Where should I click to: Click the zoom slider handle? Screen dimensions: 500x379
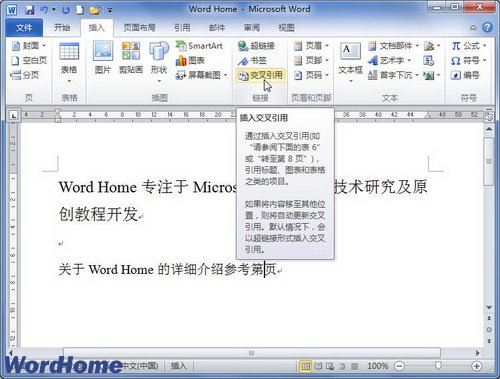tap(438, 366)
